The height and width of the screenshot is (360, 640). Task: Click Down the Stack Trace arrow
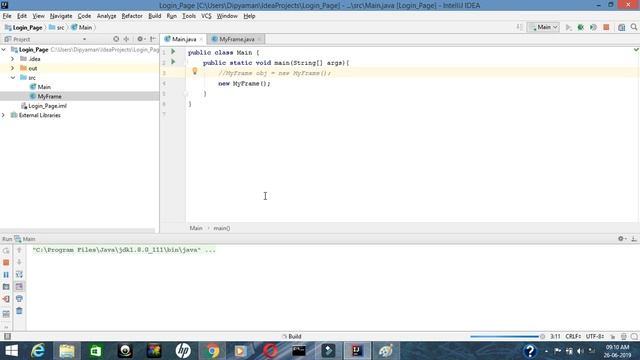(19, 262)
